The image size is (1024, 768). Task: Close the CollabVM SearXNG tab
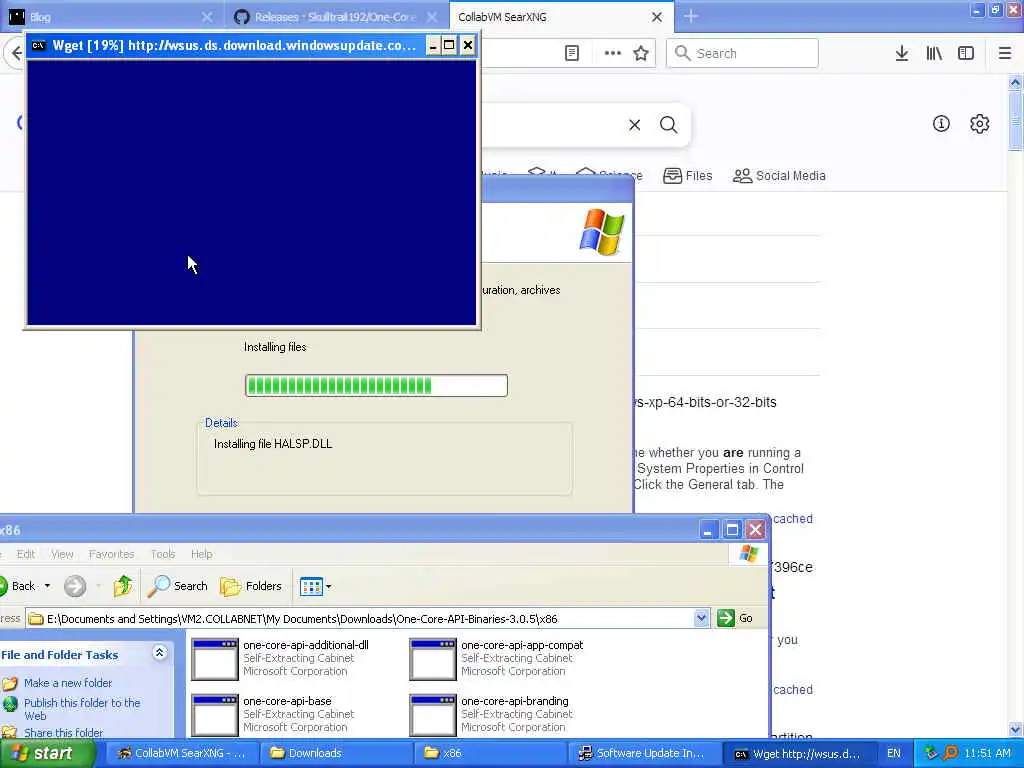[x=657, y=17]
